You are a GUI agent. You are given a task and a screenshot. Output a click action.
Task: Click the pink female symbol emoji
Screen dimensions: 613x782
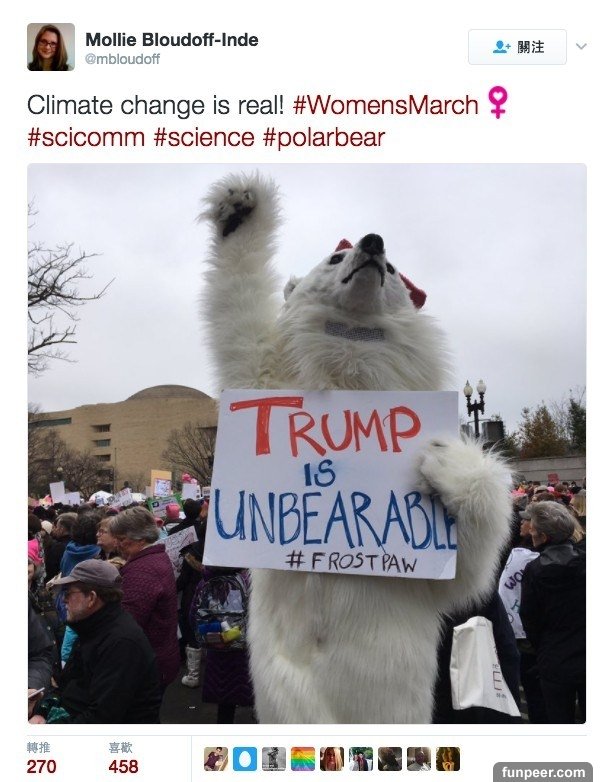(497, 102)
